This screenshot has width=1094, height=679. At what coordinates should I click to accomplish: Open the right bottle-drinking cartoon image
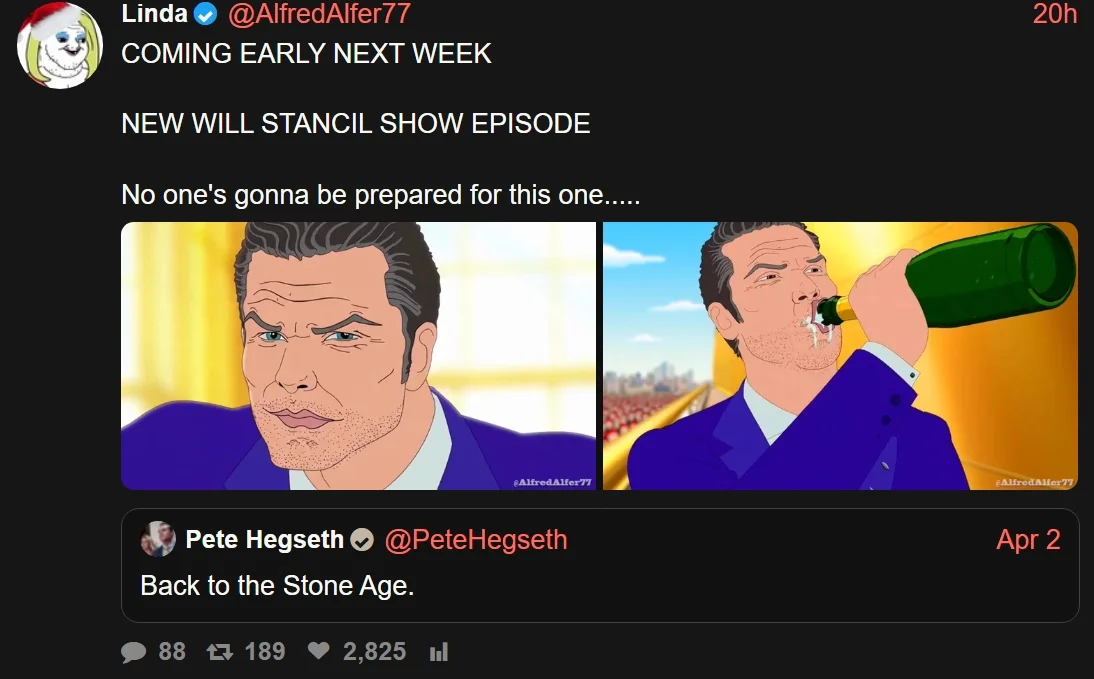pyautogui.click(x=840, y=356)
